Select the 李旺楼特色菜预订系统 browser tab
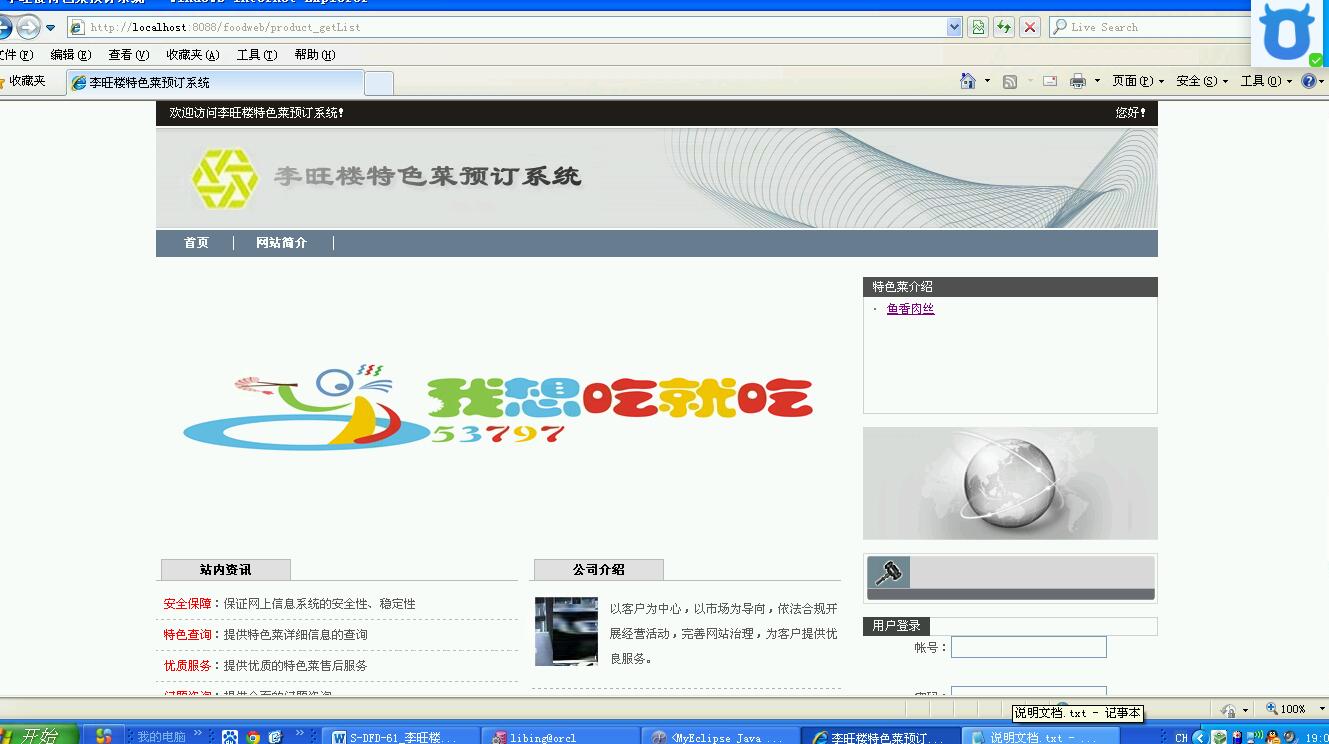The image size is (1329, 744). tap(215, 82)
